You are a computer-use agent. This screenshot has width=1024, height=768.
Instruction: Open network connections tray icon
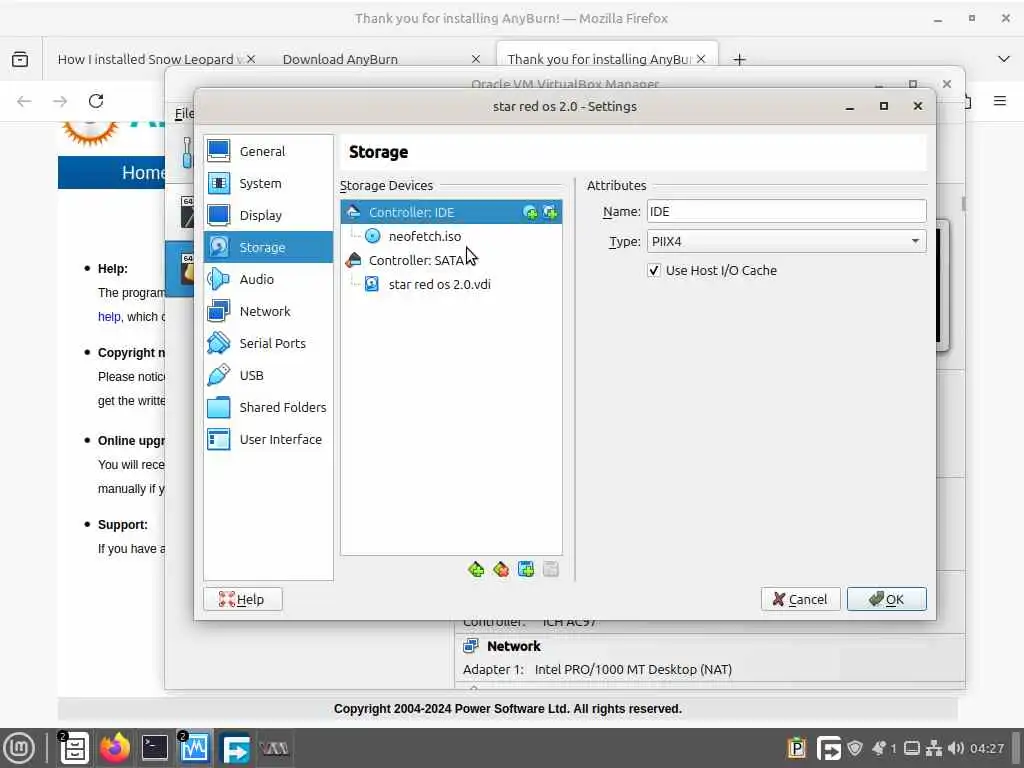(934, 748)
